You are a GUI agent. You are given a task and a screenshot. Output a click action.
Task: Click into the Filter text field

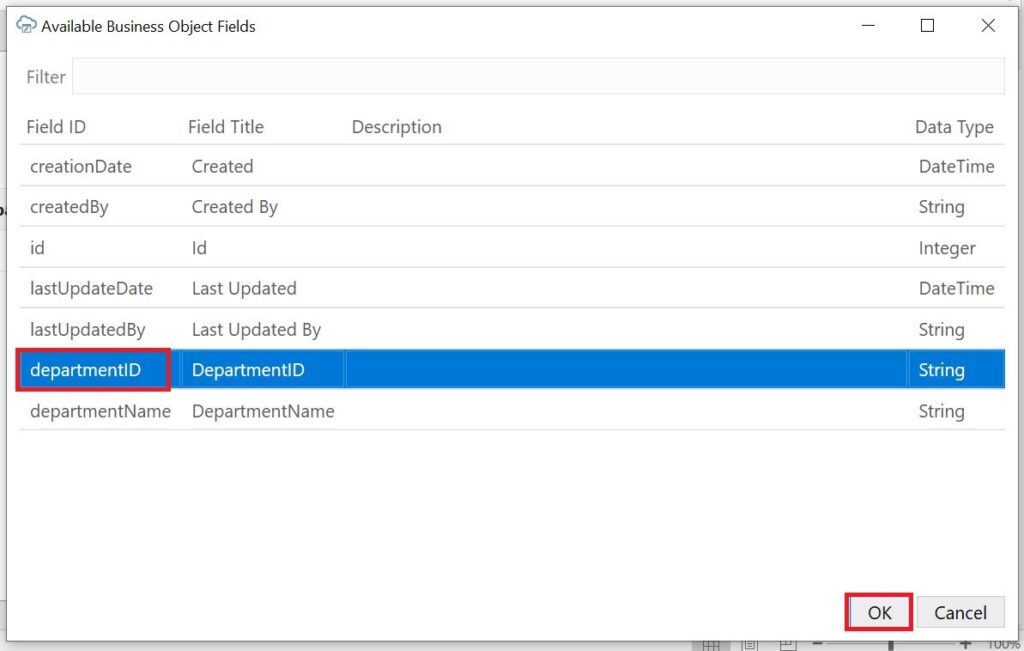click(x=537, y=77)
